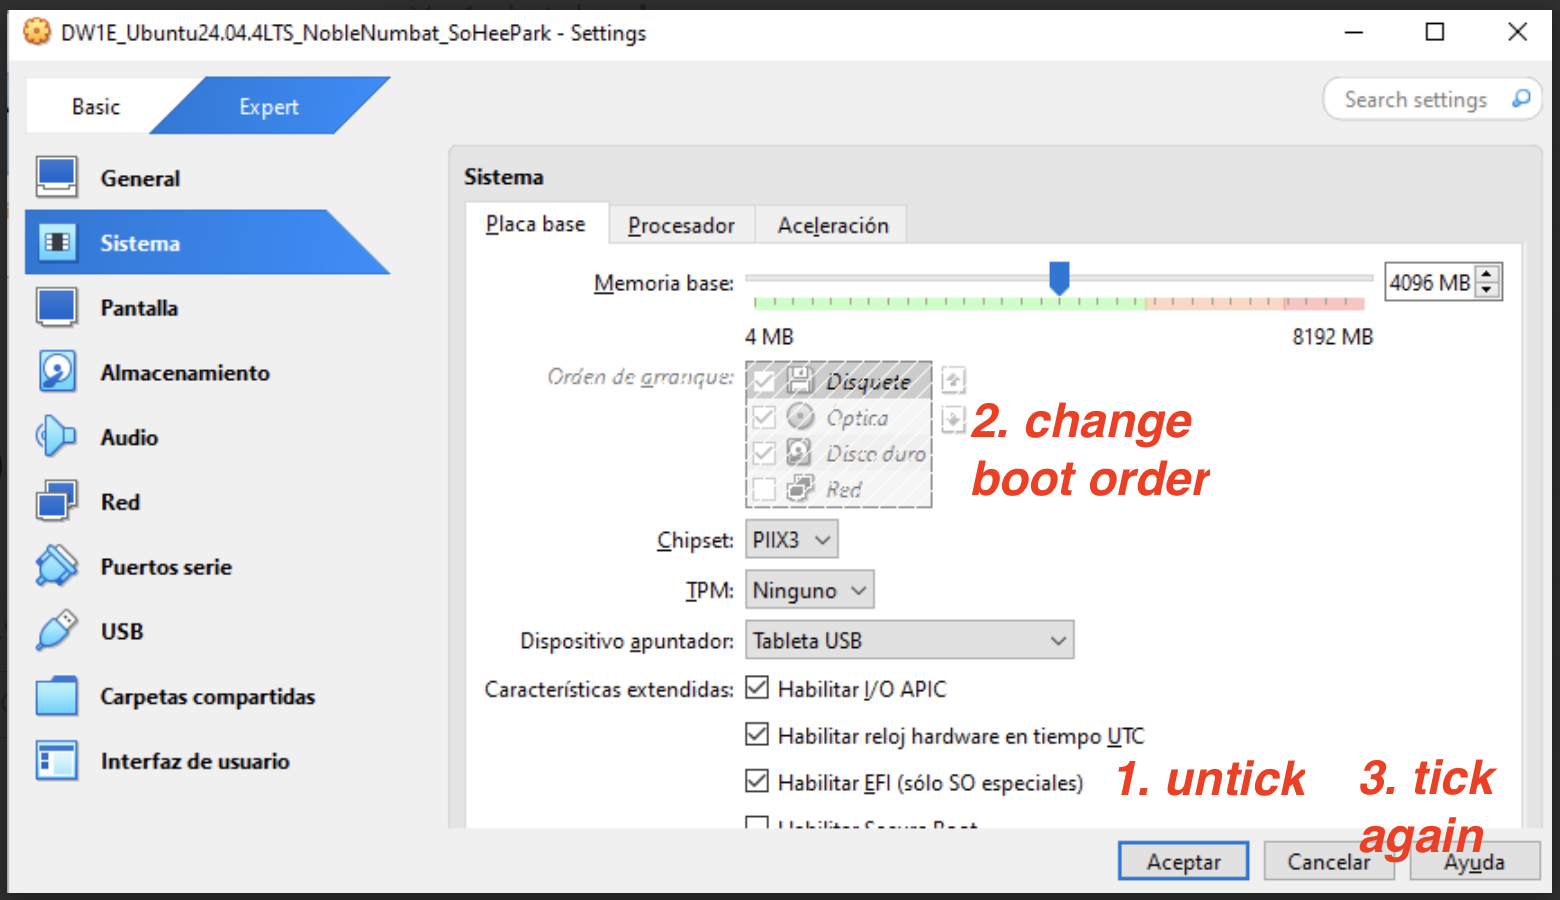Click the memory slider green zone

tap(949, 302)
